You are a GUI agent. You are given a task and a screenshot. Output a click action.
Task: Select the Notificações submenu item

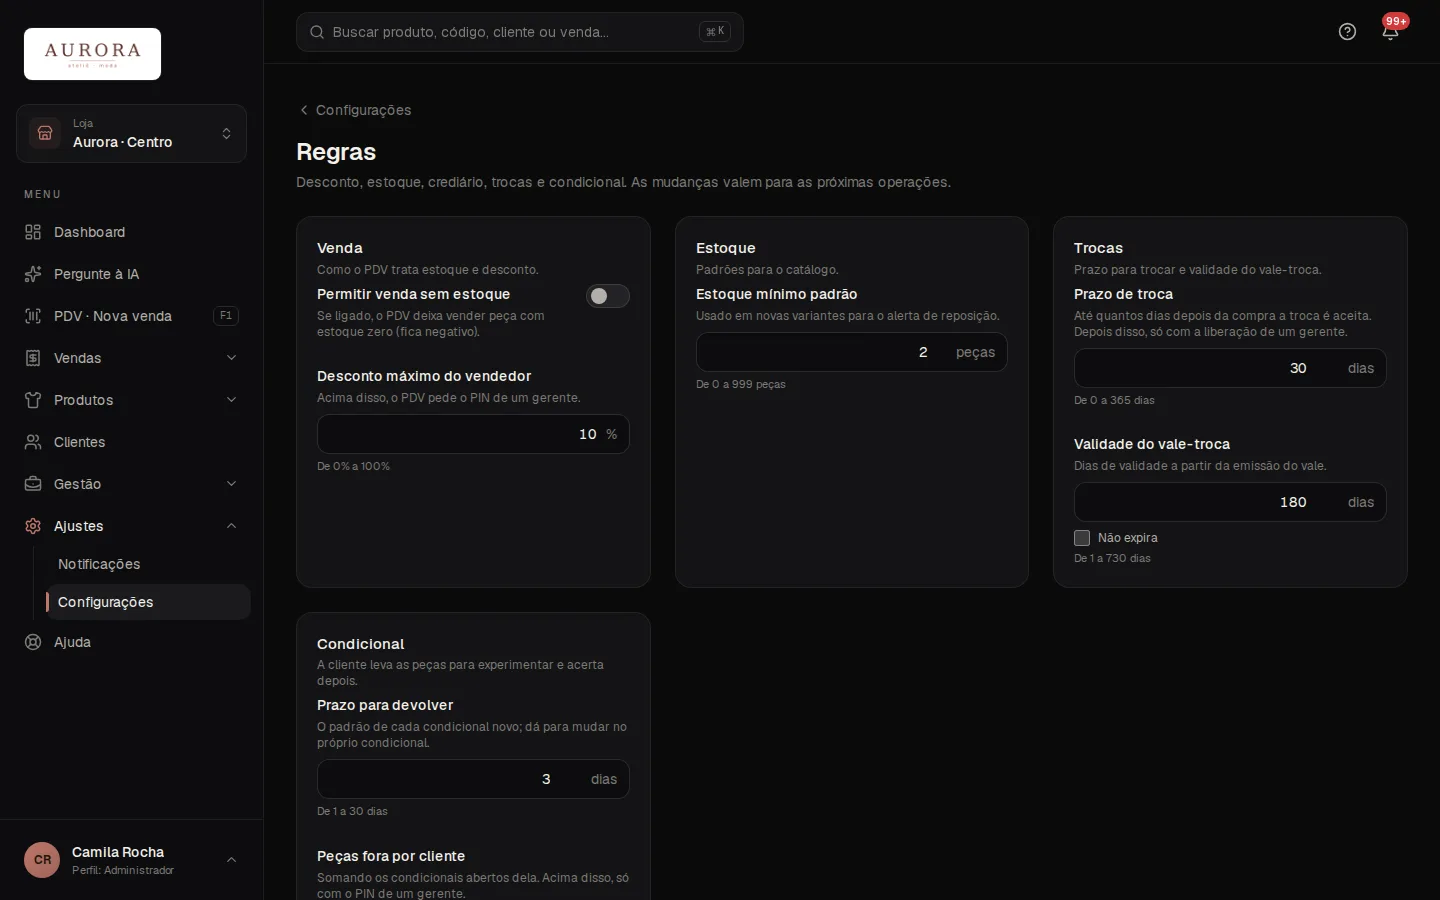[x=148, y=564]
